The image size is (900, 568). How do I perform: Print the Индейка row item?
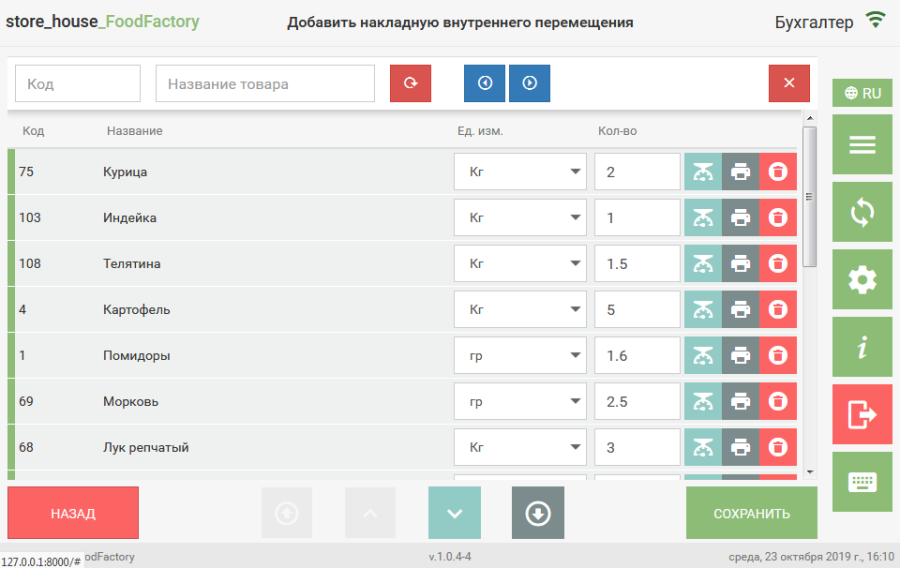pyautogui.click(x=740, y=218)
